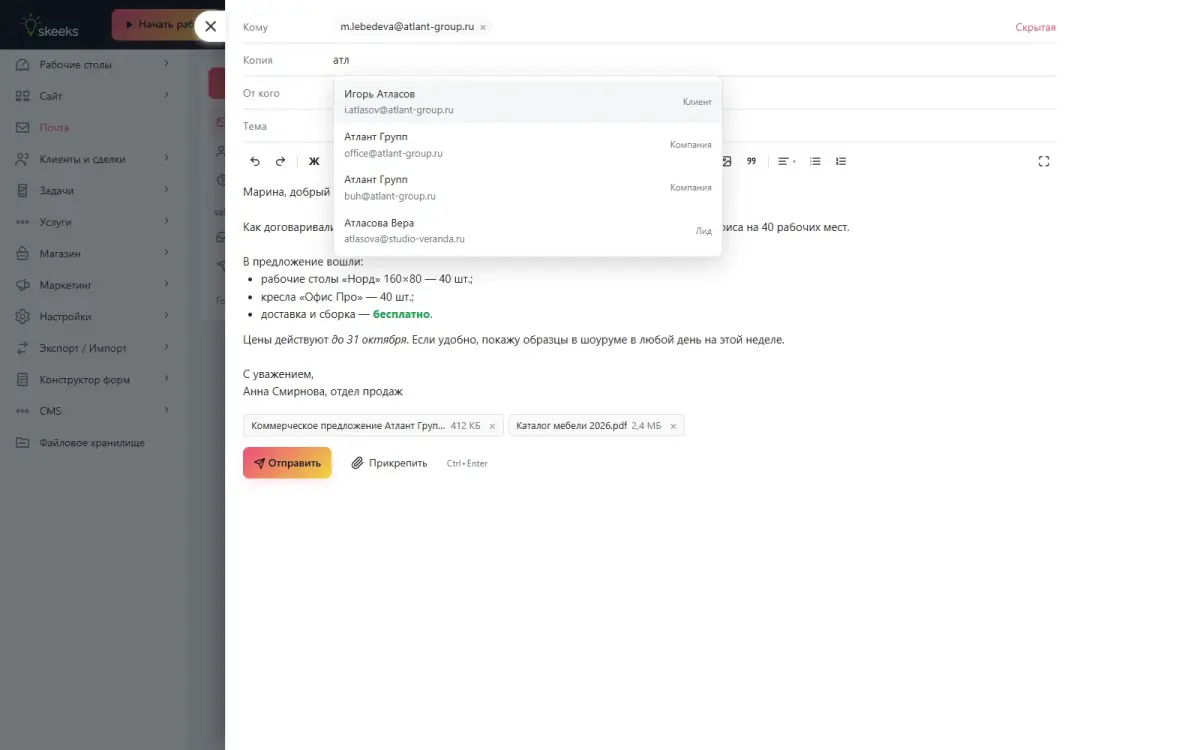Expand Услуги submenu chevron
This screenshot has height=750, width=1200.
[x=167, y=222]
